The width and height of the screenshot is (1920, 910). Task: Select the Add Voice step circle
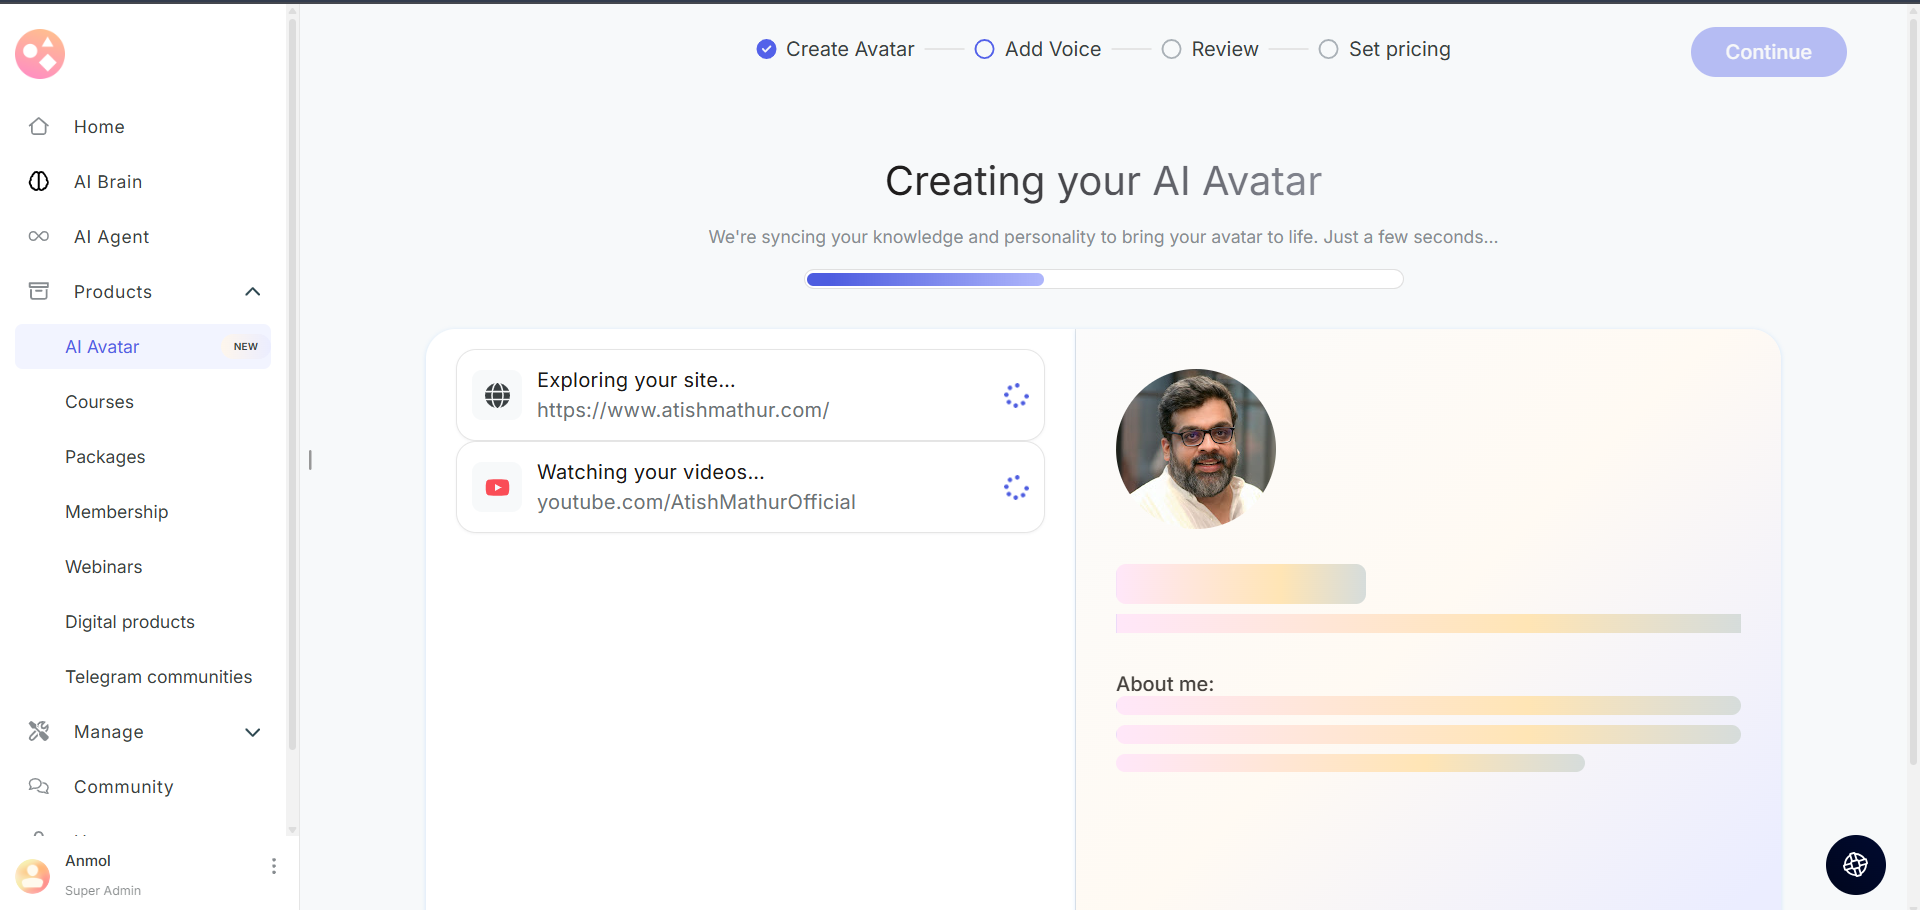tap(984, 50)
